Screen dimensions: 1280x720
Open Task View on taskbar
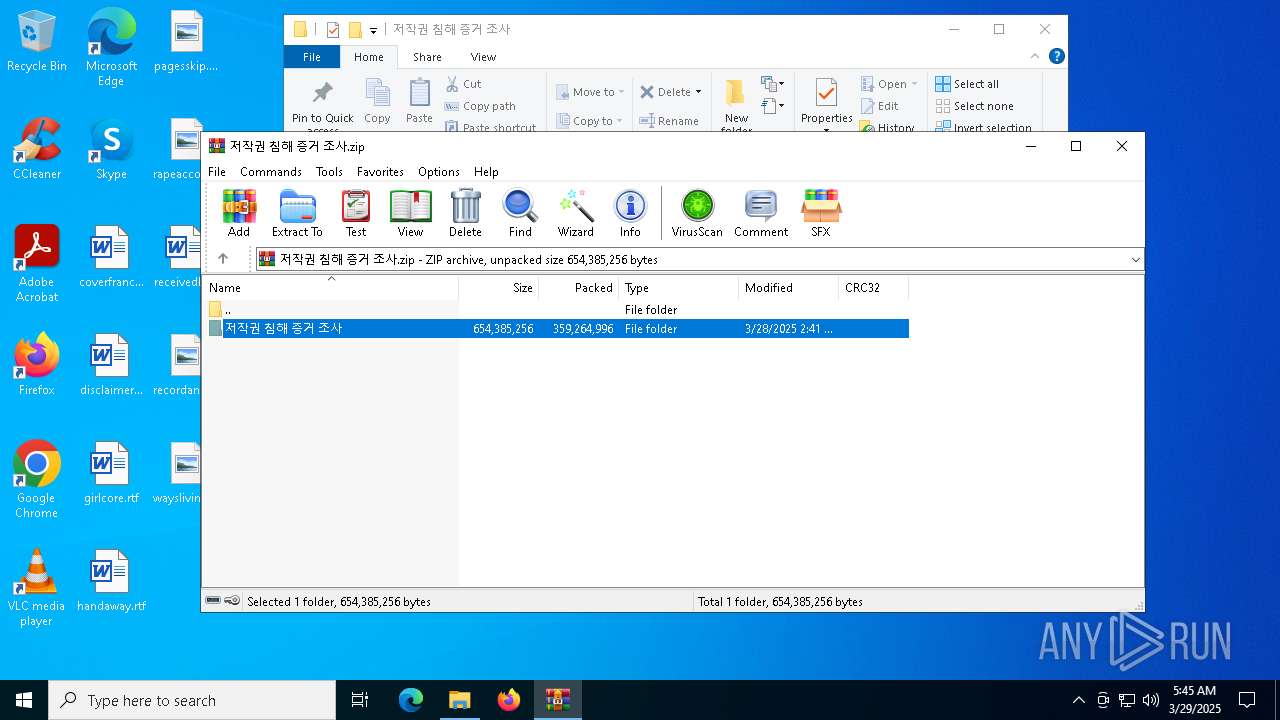[360, 700]
